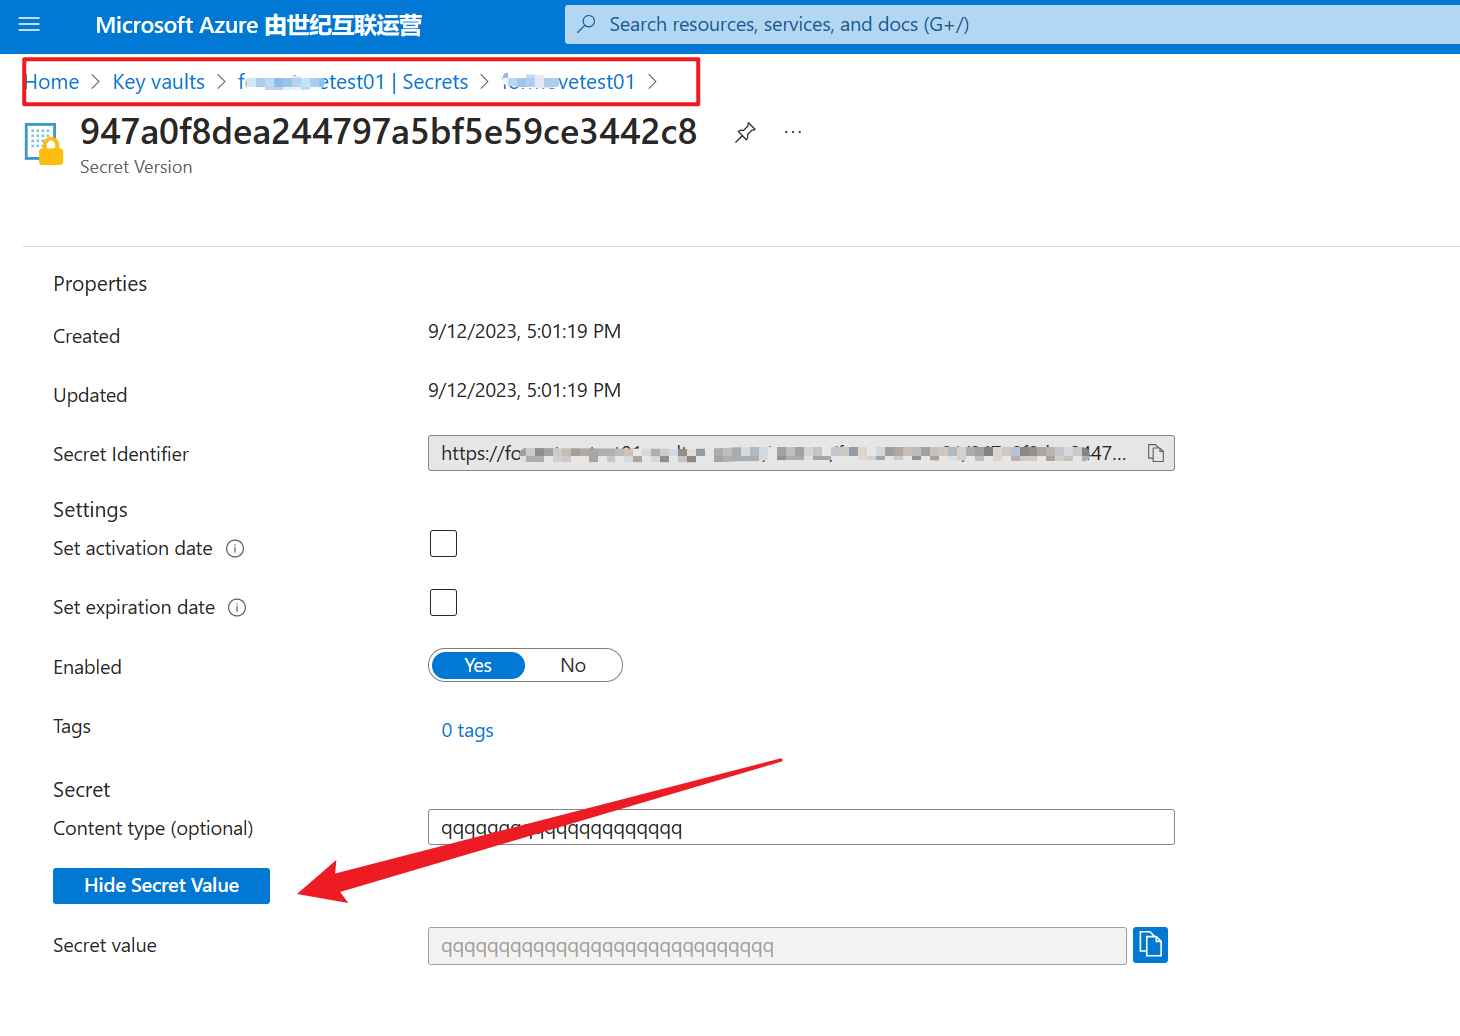
Task: Navigate to Key vaults breadcrumb
Action: tap(158, 82)
